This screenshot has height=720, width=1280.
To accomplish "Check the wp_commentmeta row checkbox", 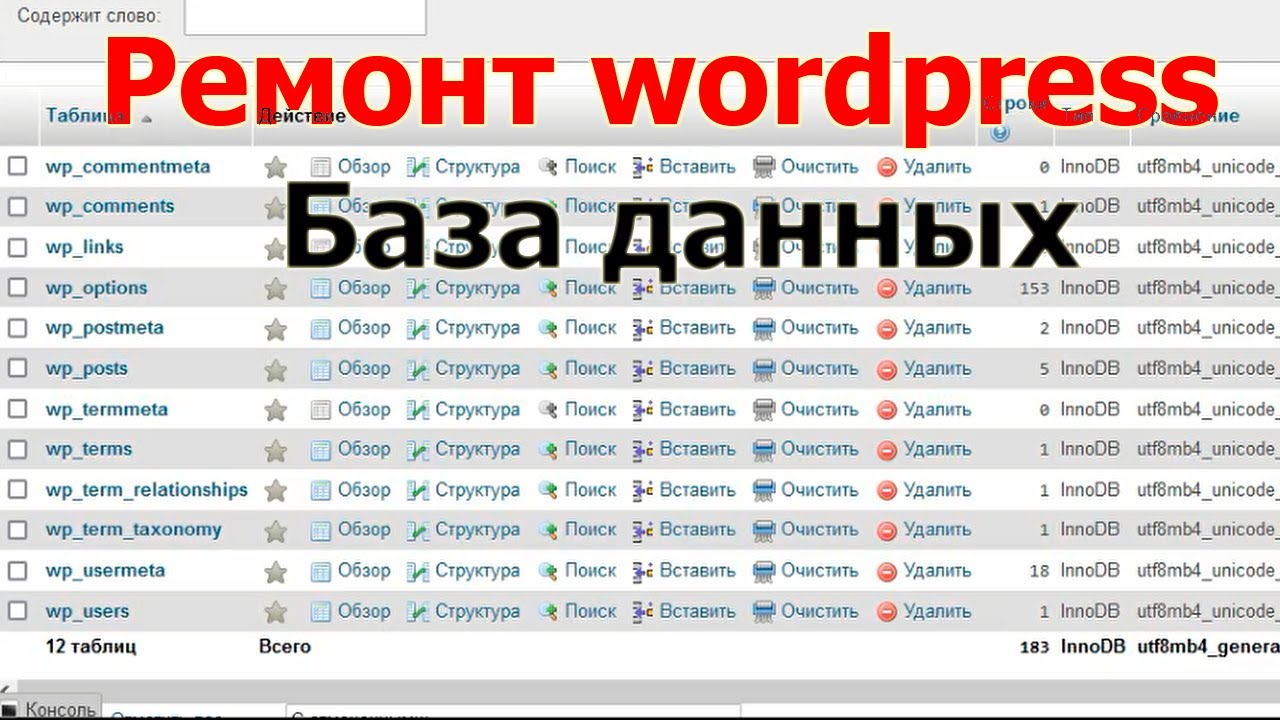I will click(x=17, y=166).
